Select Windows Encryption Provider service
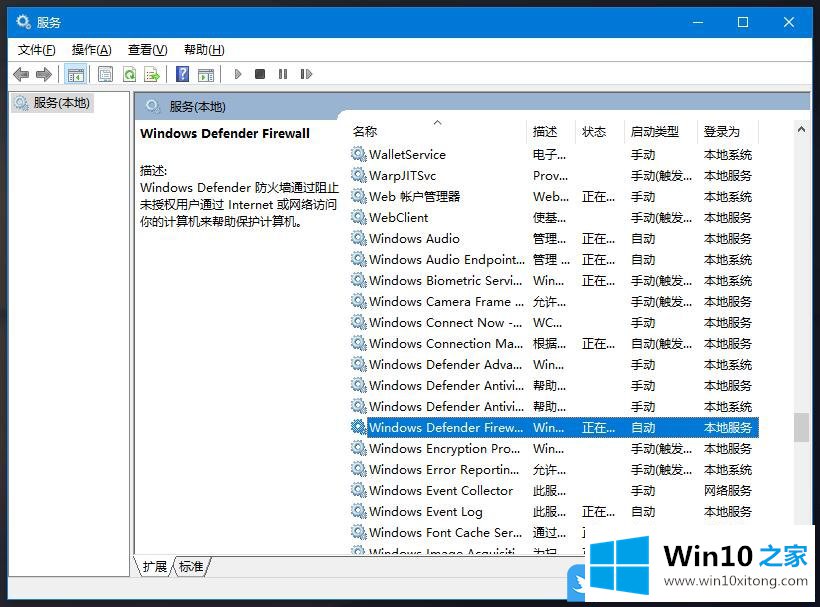 554,449
